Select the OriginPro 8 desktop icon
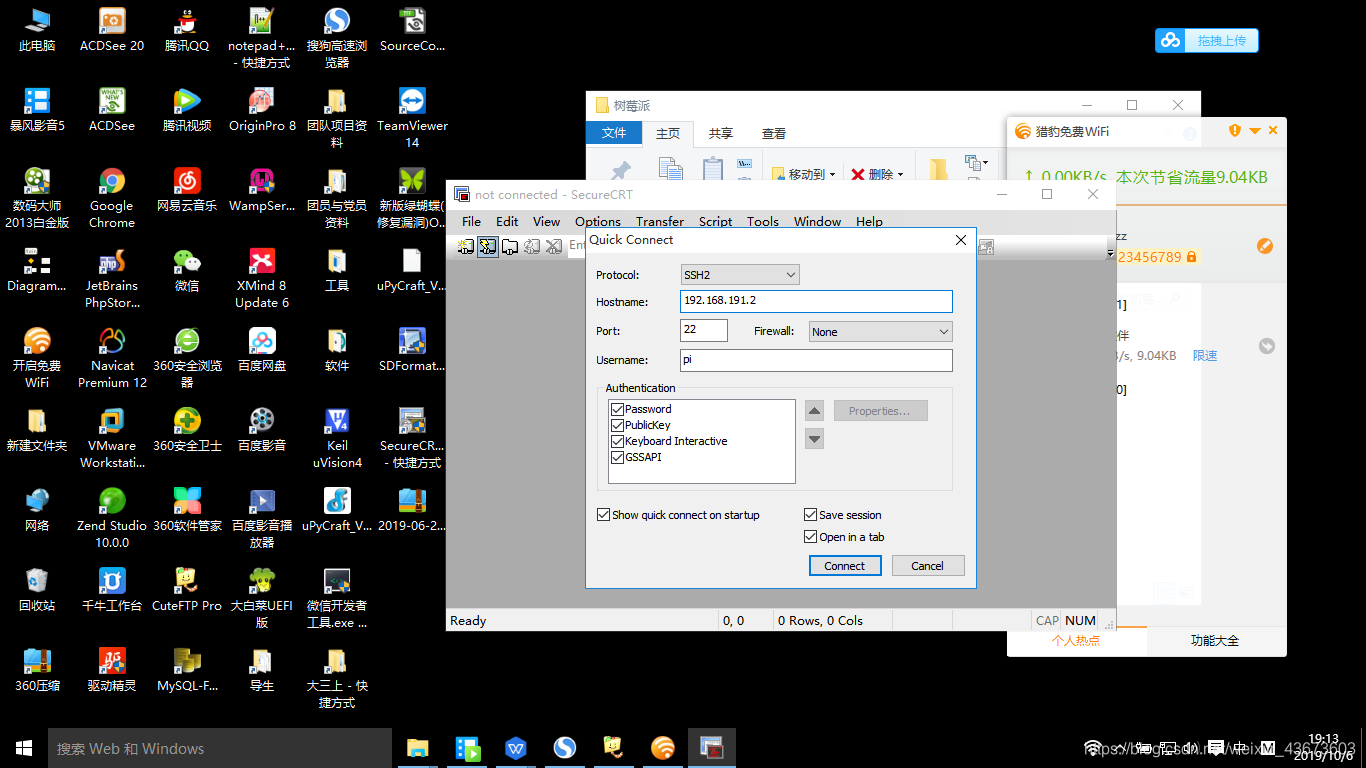This screenshot has height=768, width=1366. (x=262, y=110)
